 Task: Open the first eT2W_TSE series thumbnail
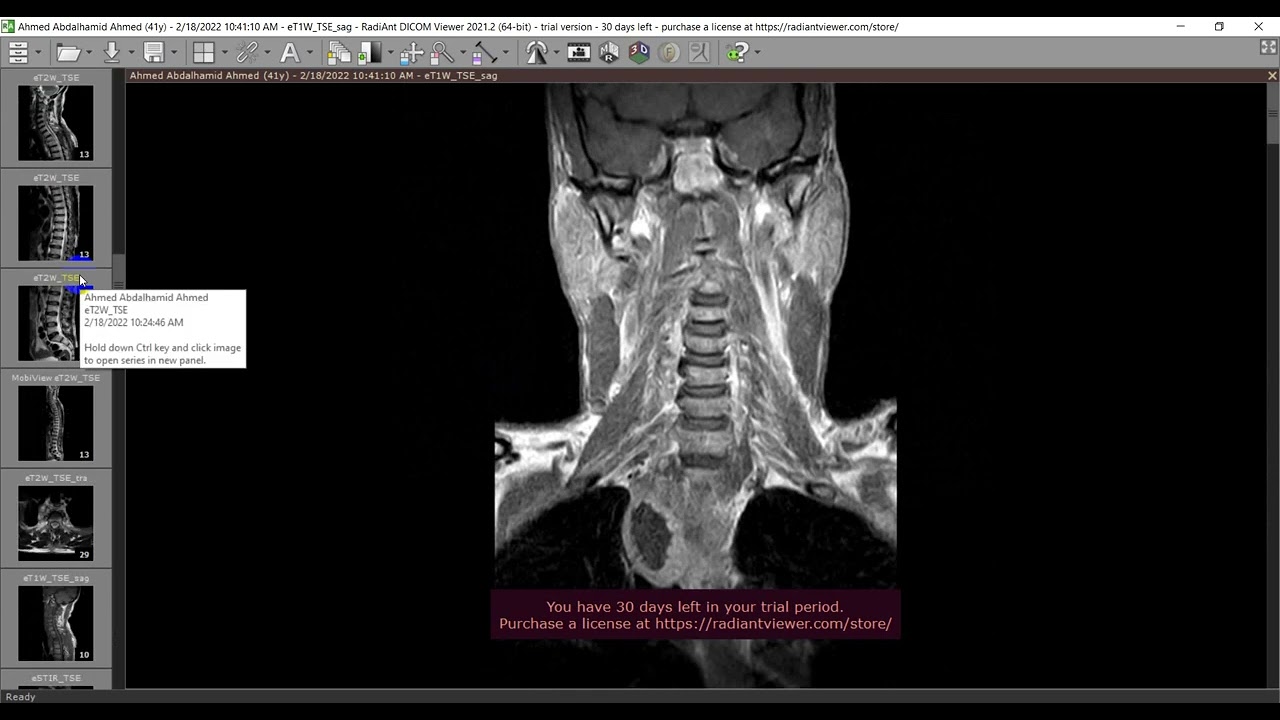click(x=56, y=122)
